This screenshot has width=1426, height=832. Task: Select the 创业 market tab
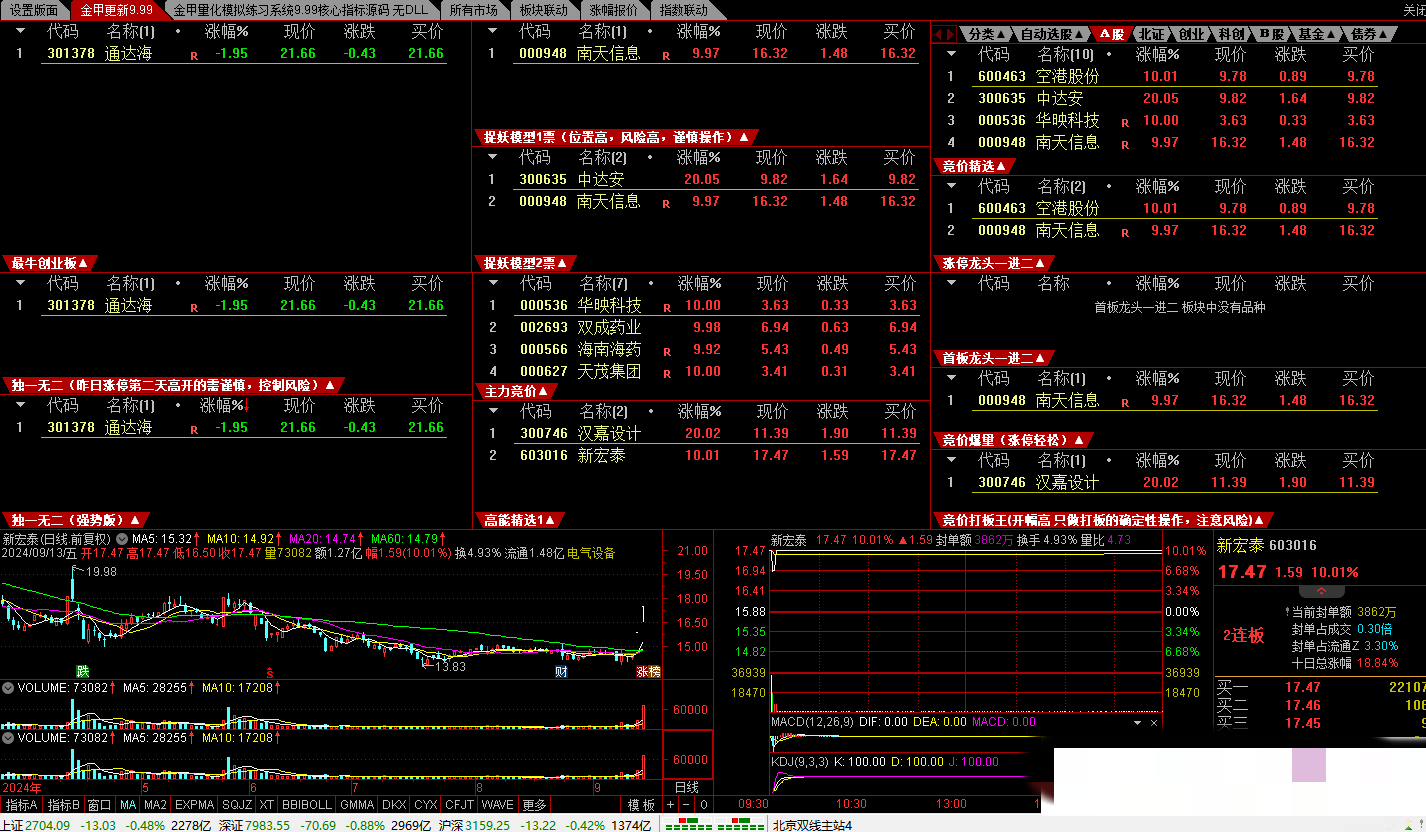pyautogui.click(x=1190, y=34)
